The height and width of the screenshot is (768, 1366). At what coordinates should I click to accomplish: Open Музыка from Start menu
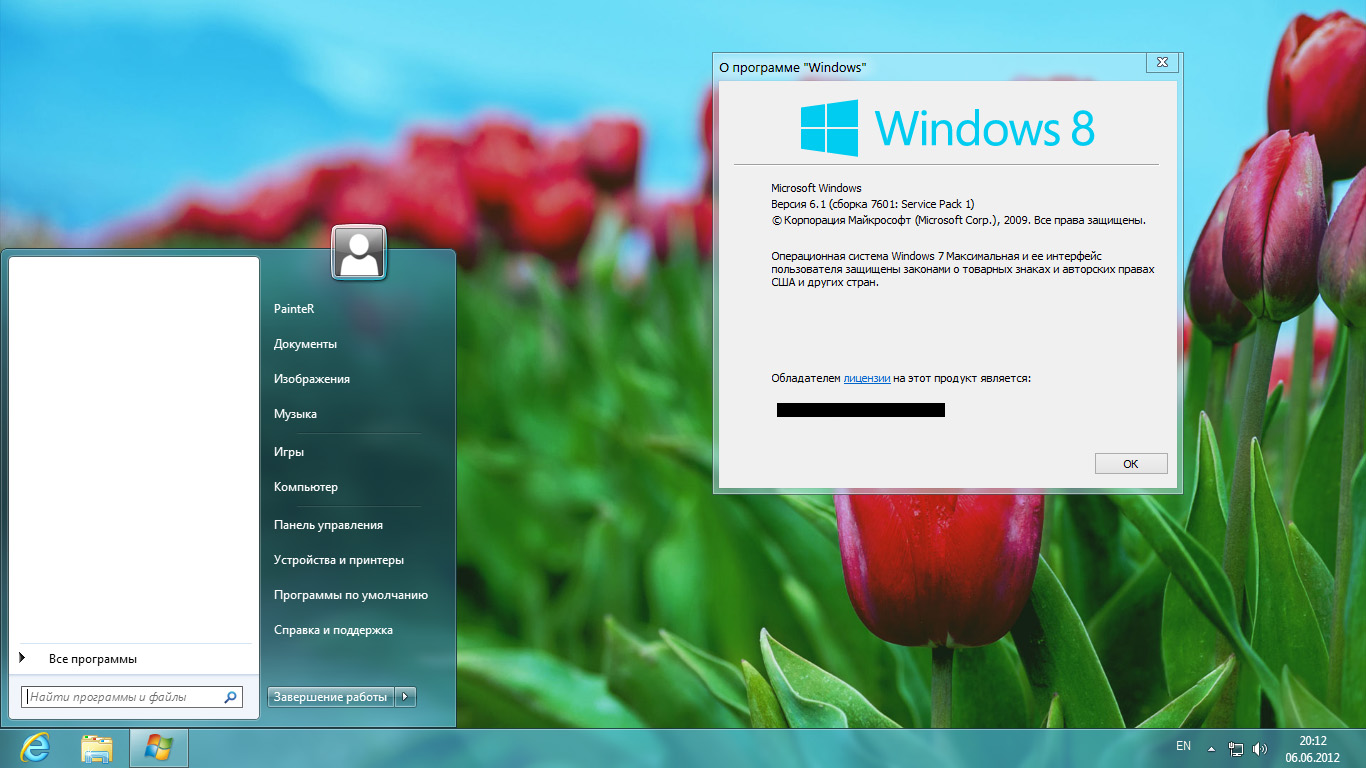pos(295,414)
